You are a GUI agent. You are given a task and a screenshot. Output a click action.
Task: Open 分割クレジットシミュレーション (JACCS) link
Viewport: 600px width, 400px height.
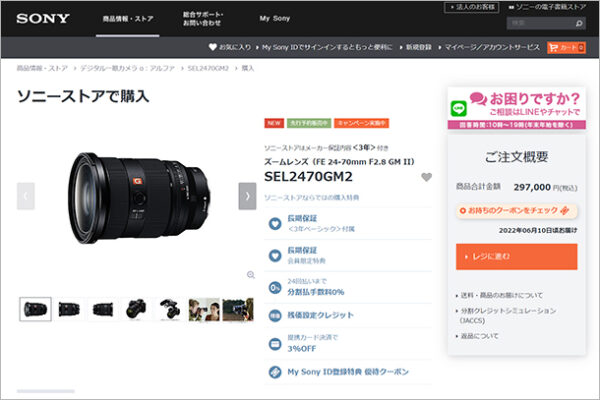[506, 315]
